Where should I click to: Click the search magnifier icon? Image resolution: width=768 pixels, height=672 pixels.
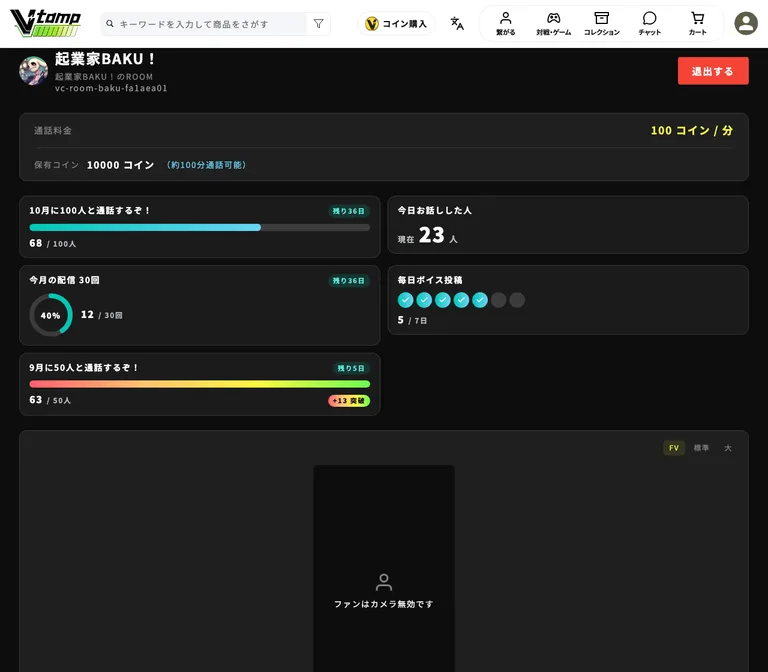point(110,24)
